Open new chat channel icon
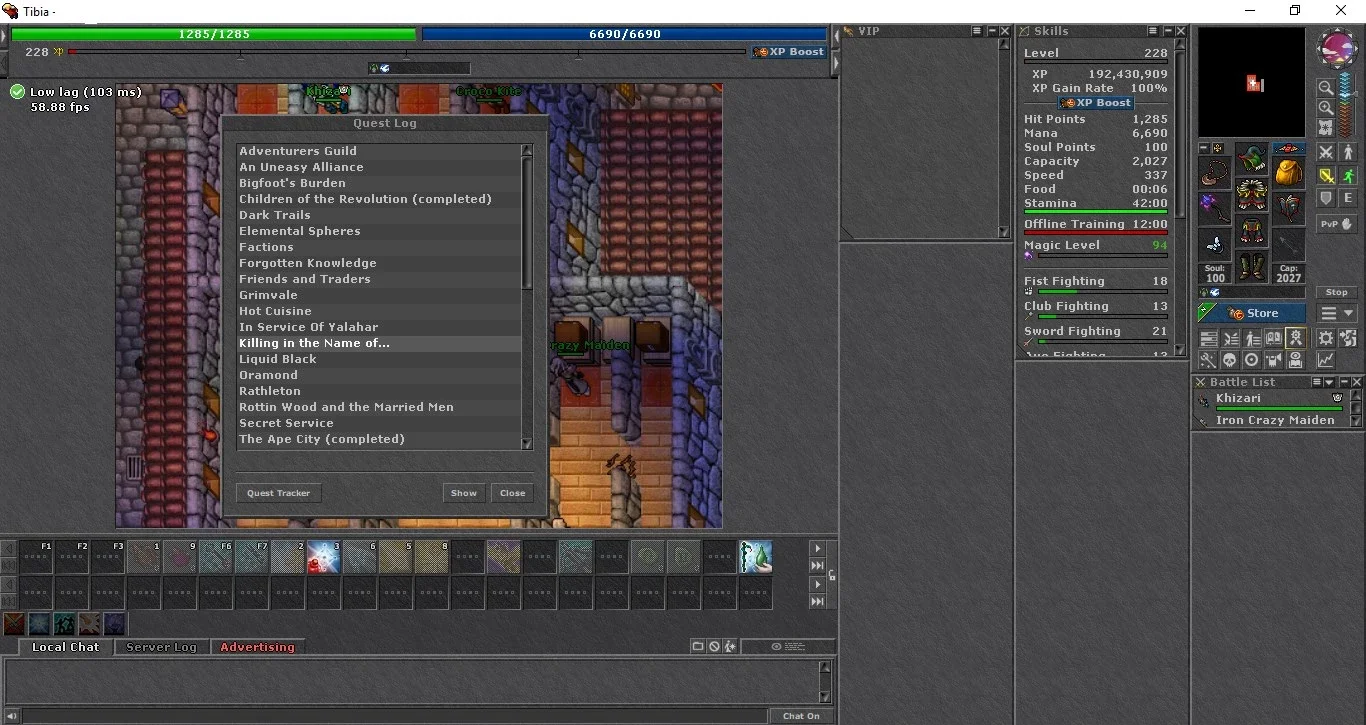Image resolution: width=1366 pixels, height=725 pixels. point(698,647)
